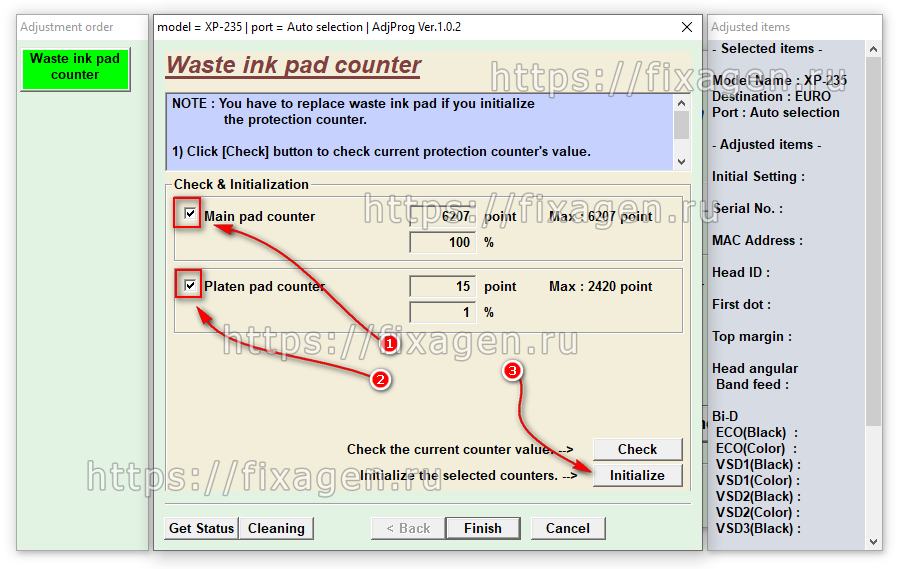Click the Platen pad counter percent field
The height and width of the screenshot is (569, 902).
442,312
